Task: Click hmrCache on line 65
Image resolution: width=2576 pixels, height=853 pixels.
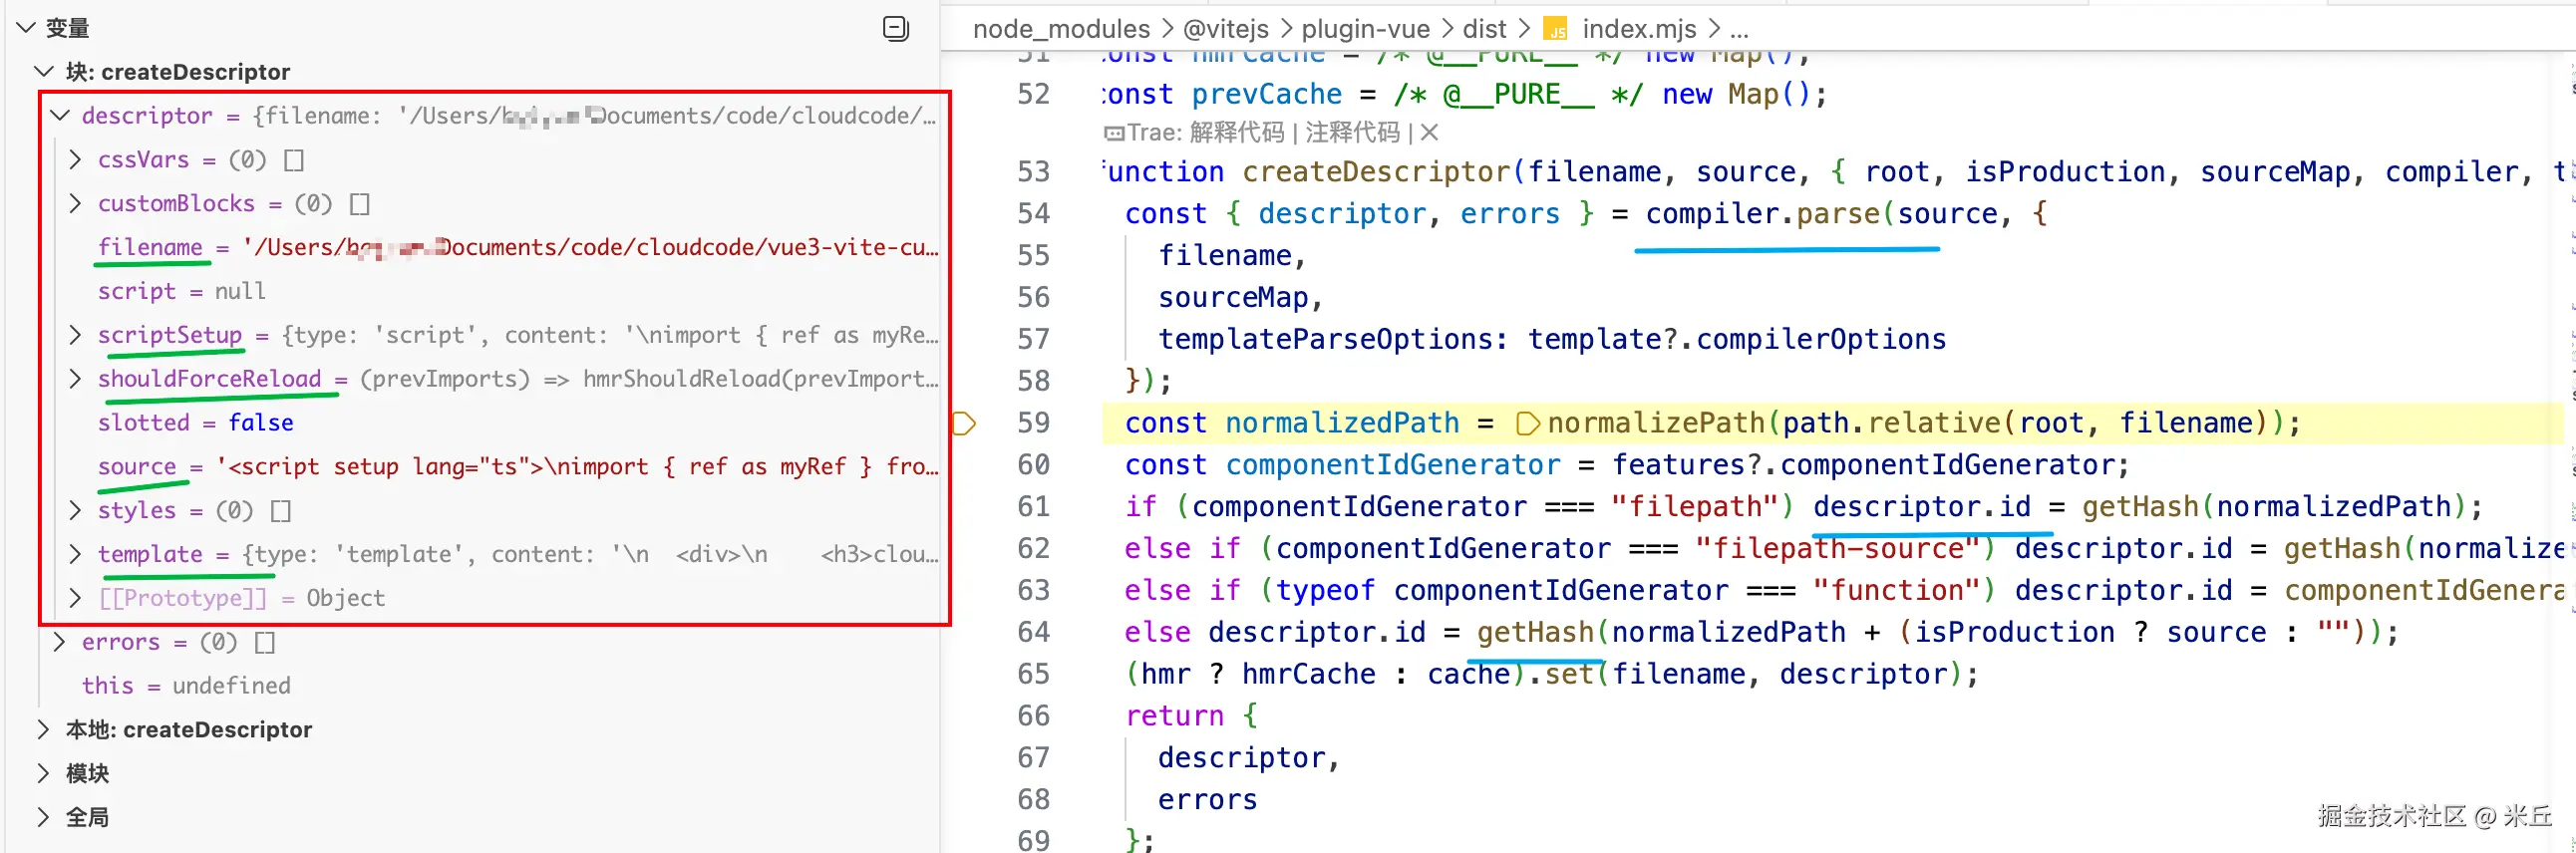Action: (x=1308, y=675)
